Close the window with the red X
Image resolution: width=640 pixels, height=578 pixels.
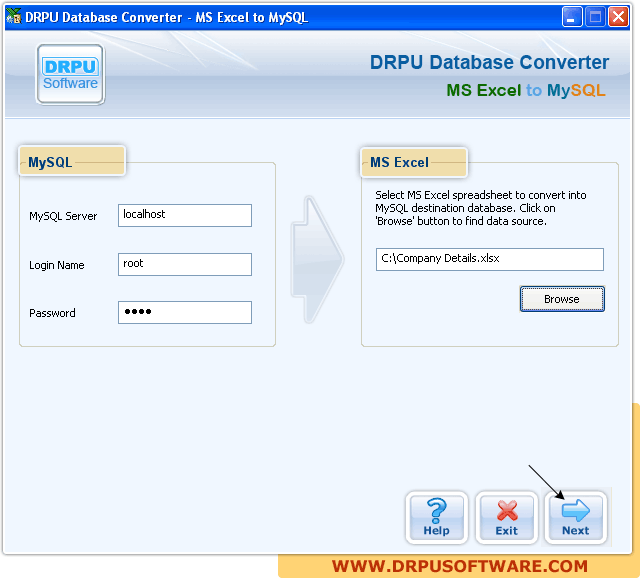(618, 17)
